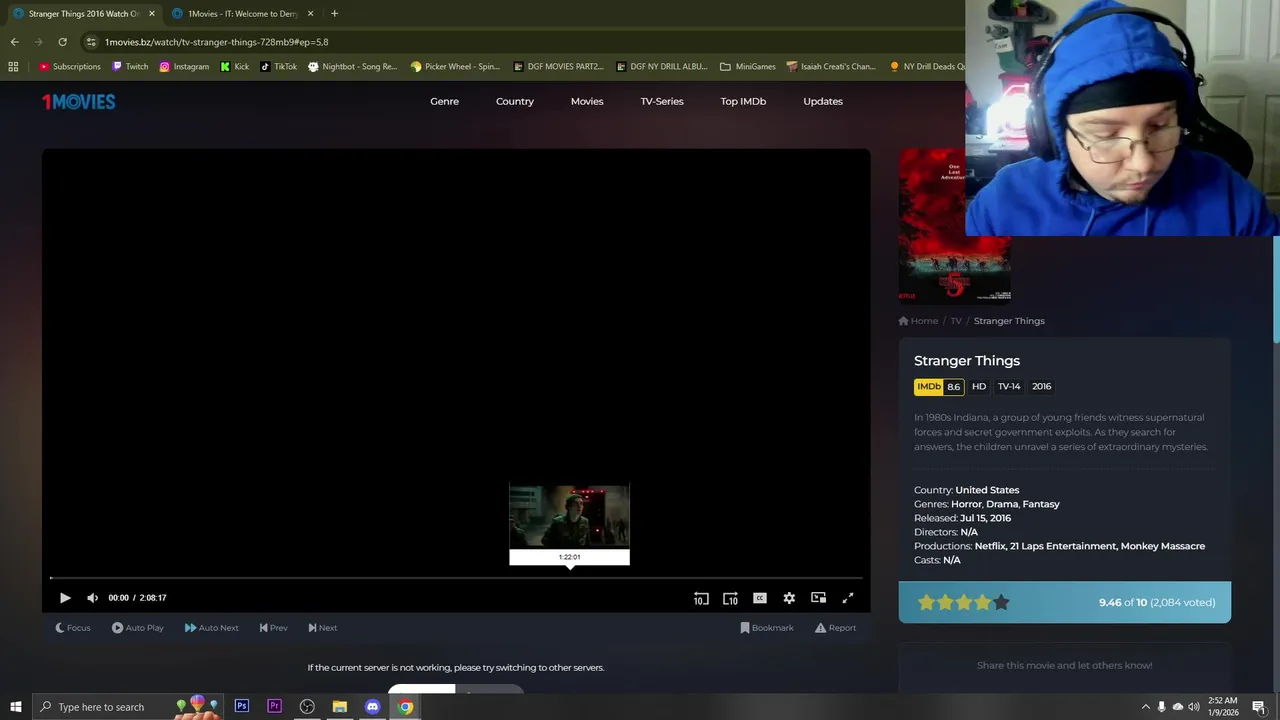Open File Explorer from taskbar

pos(340,707)
